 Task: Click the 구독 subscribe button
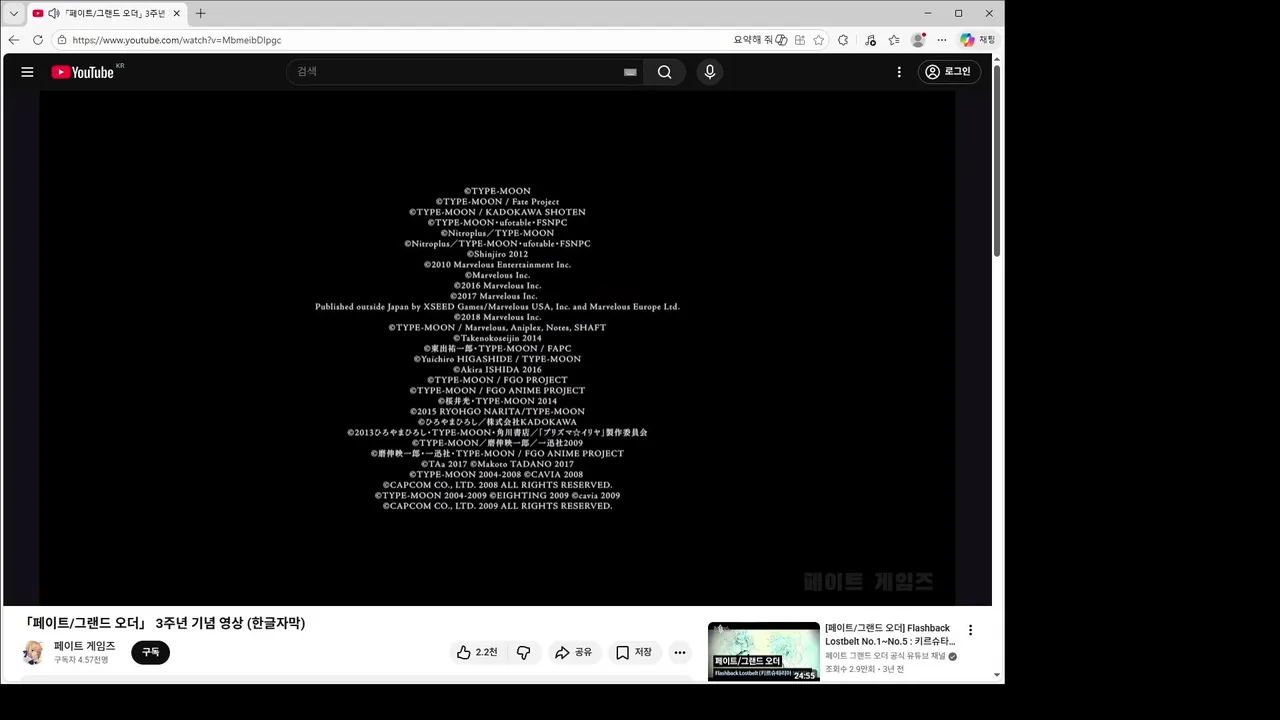pos(150,652)
